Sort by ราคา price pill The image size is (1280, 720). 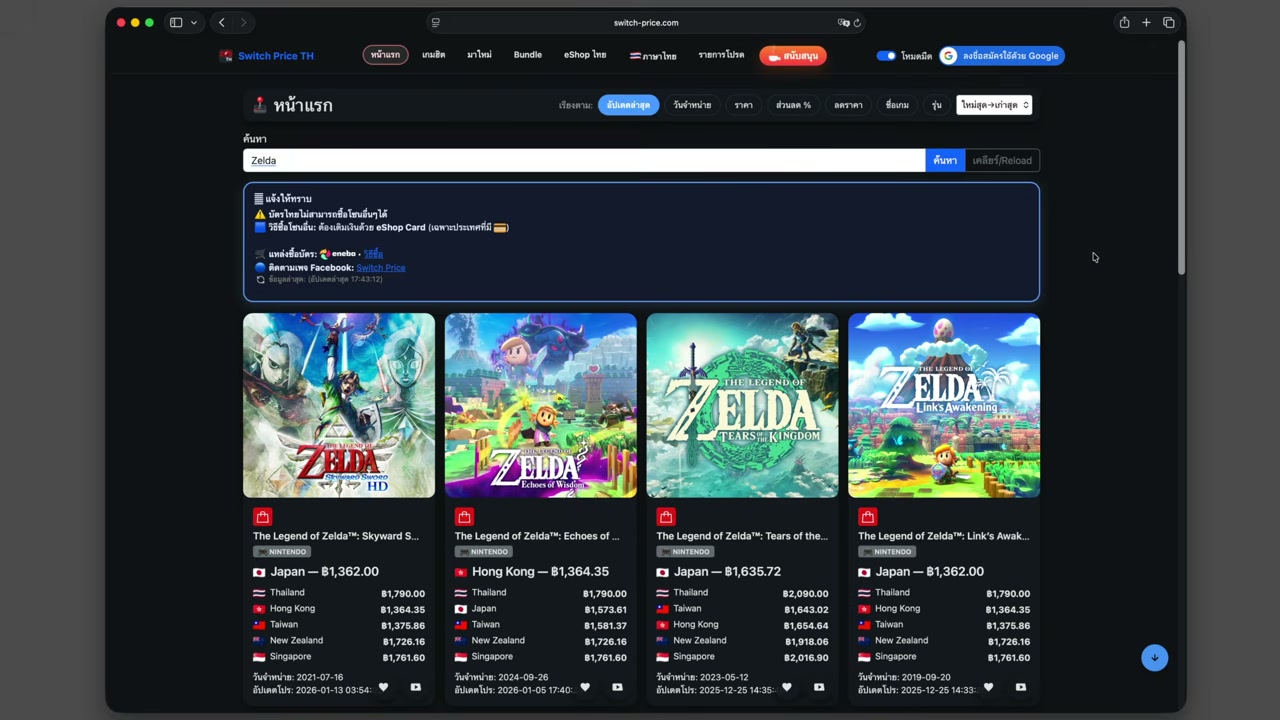tap(743, 105)
